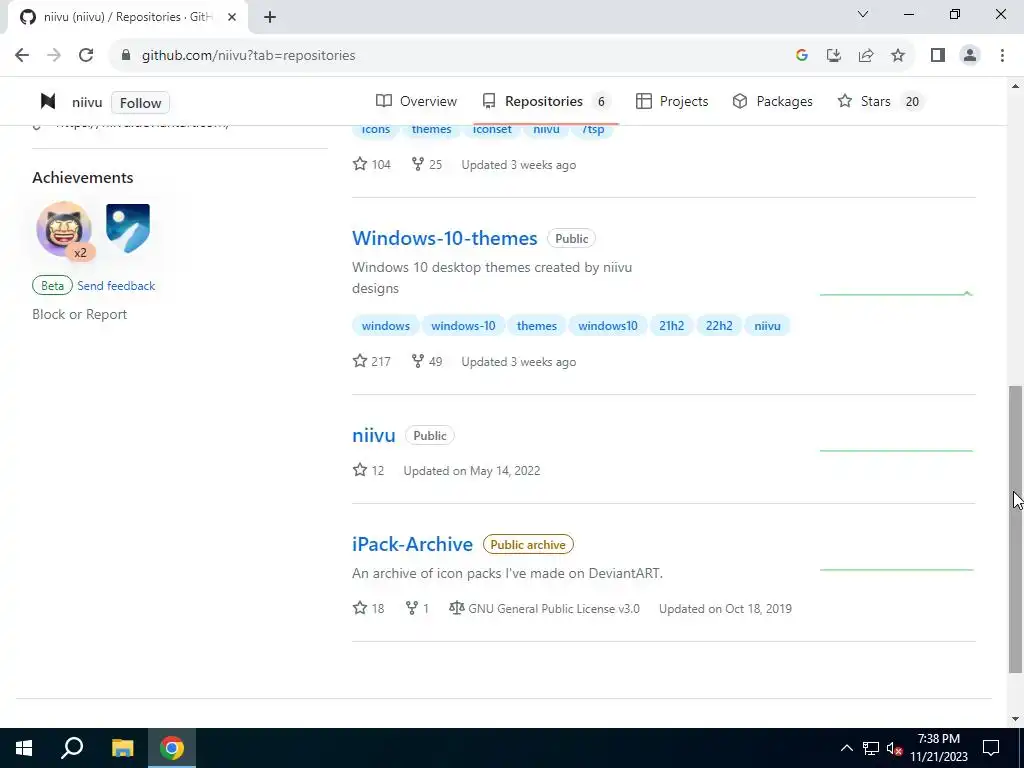Click the 22h2 topic tag
Screen dimensions: 1024x768
click(x=719, y=325)
